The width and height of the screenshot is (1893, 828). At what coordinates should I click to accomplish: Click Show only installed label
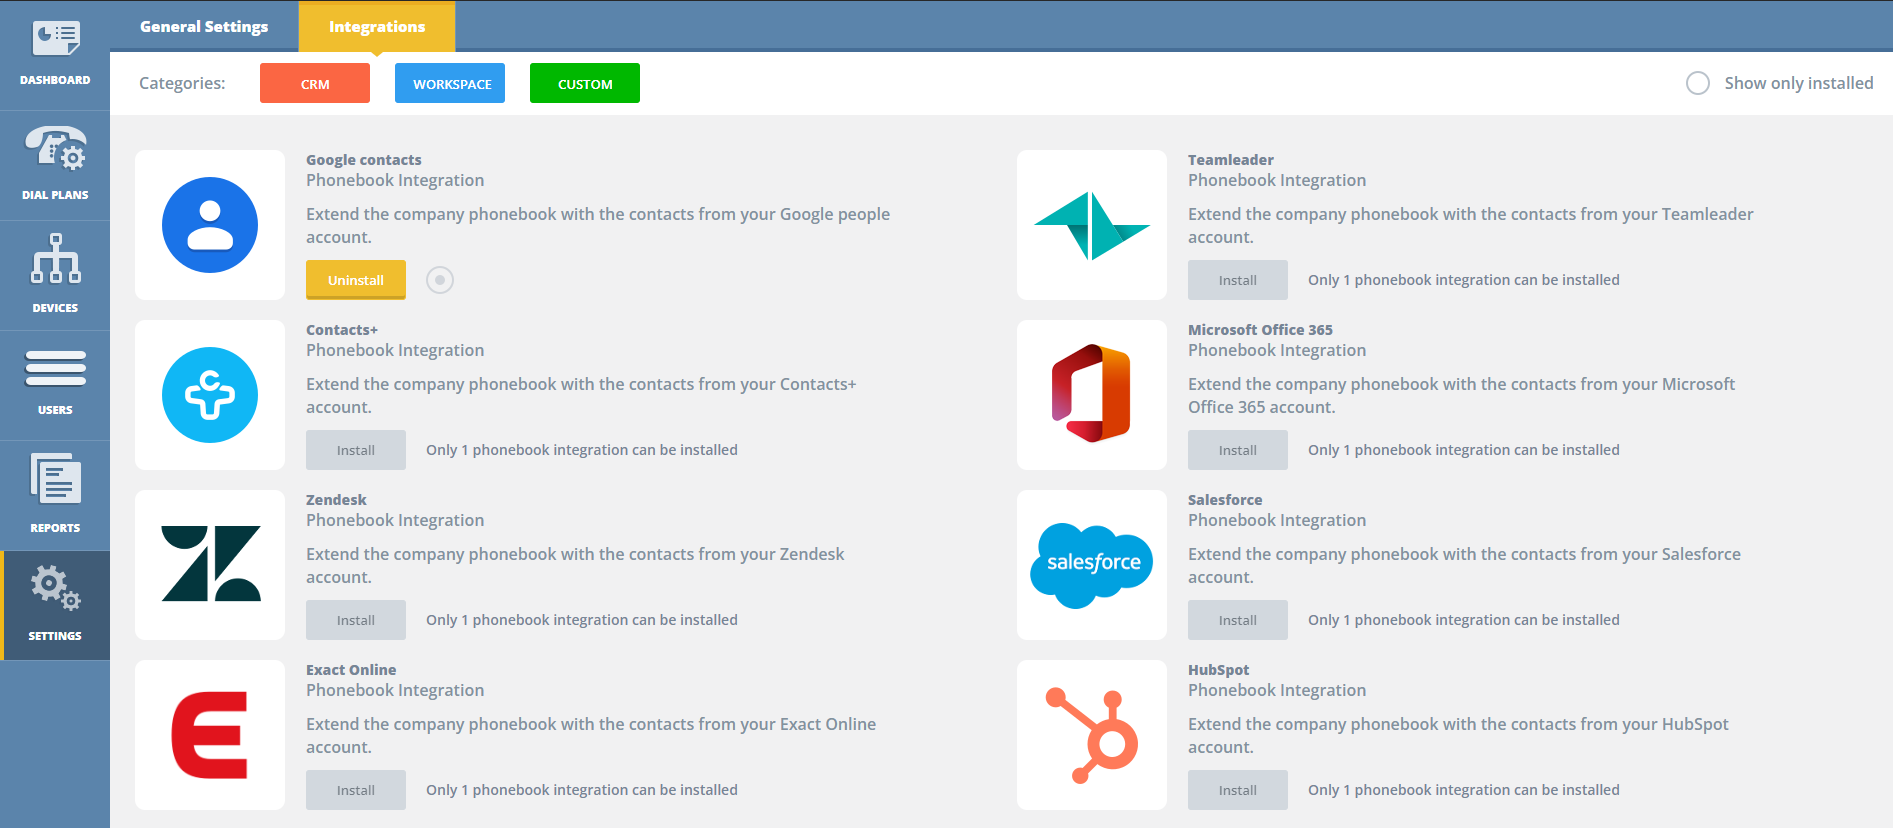tap(1799, 83)
